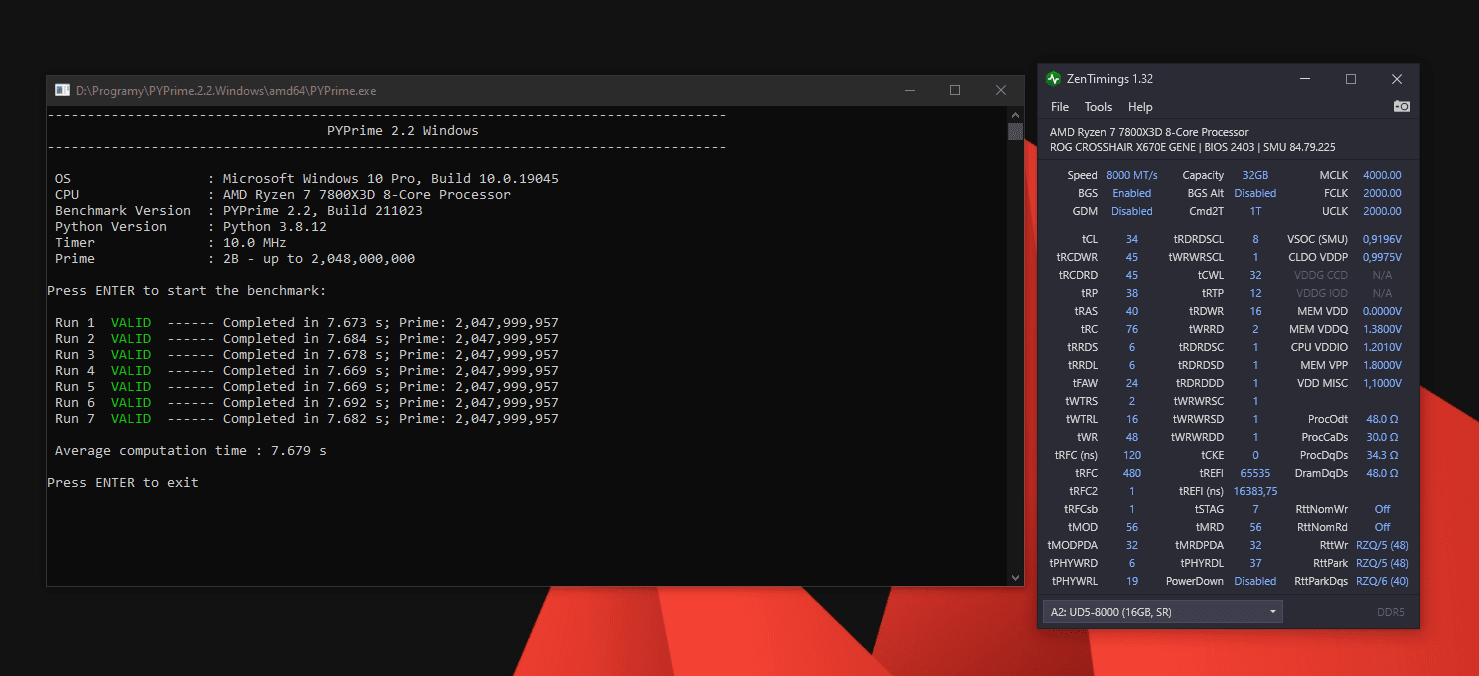This screenshot has width=1479, height=676.
Task: Click the ProcCaDs value '30.0 Ω'
Action: (x=1382, y=437)
